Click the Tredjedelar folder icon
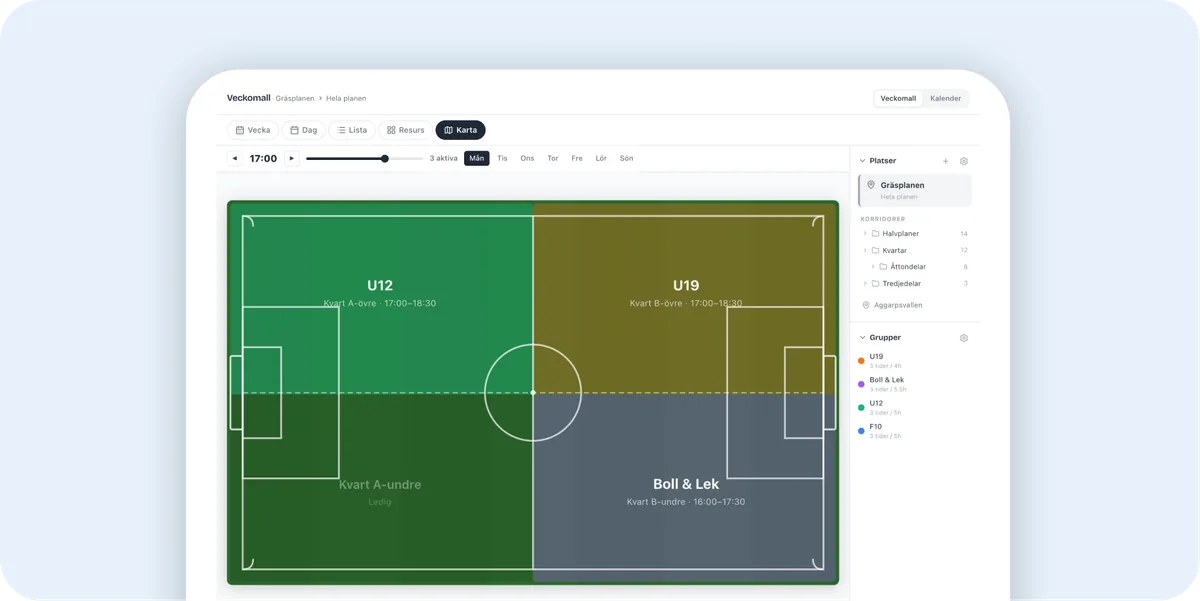 [x=875, y=284]
